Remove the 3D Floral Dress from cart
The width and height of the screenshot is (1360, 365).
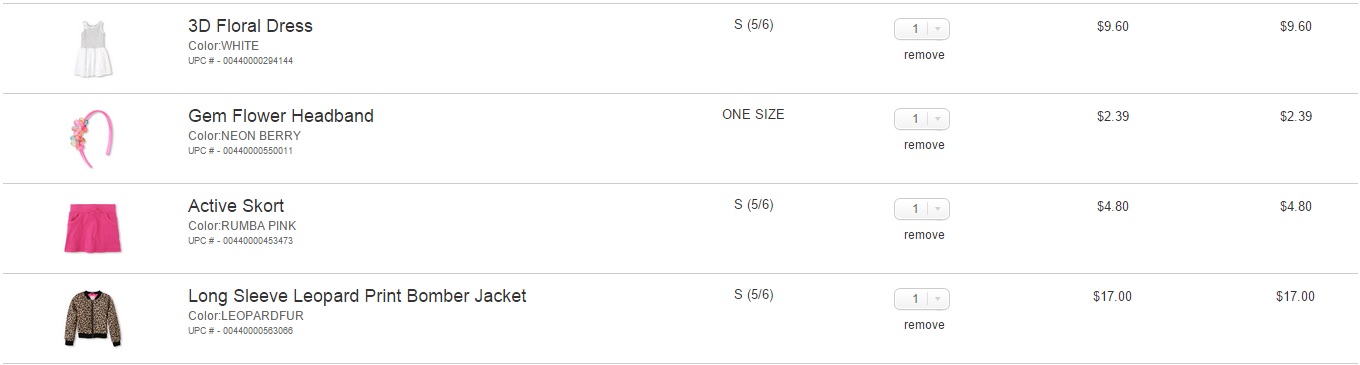(x=924, y=55)
